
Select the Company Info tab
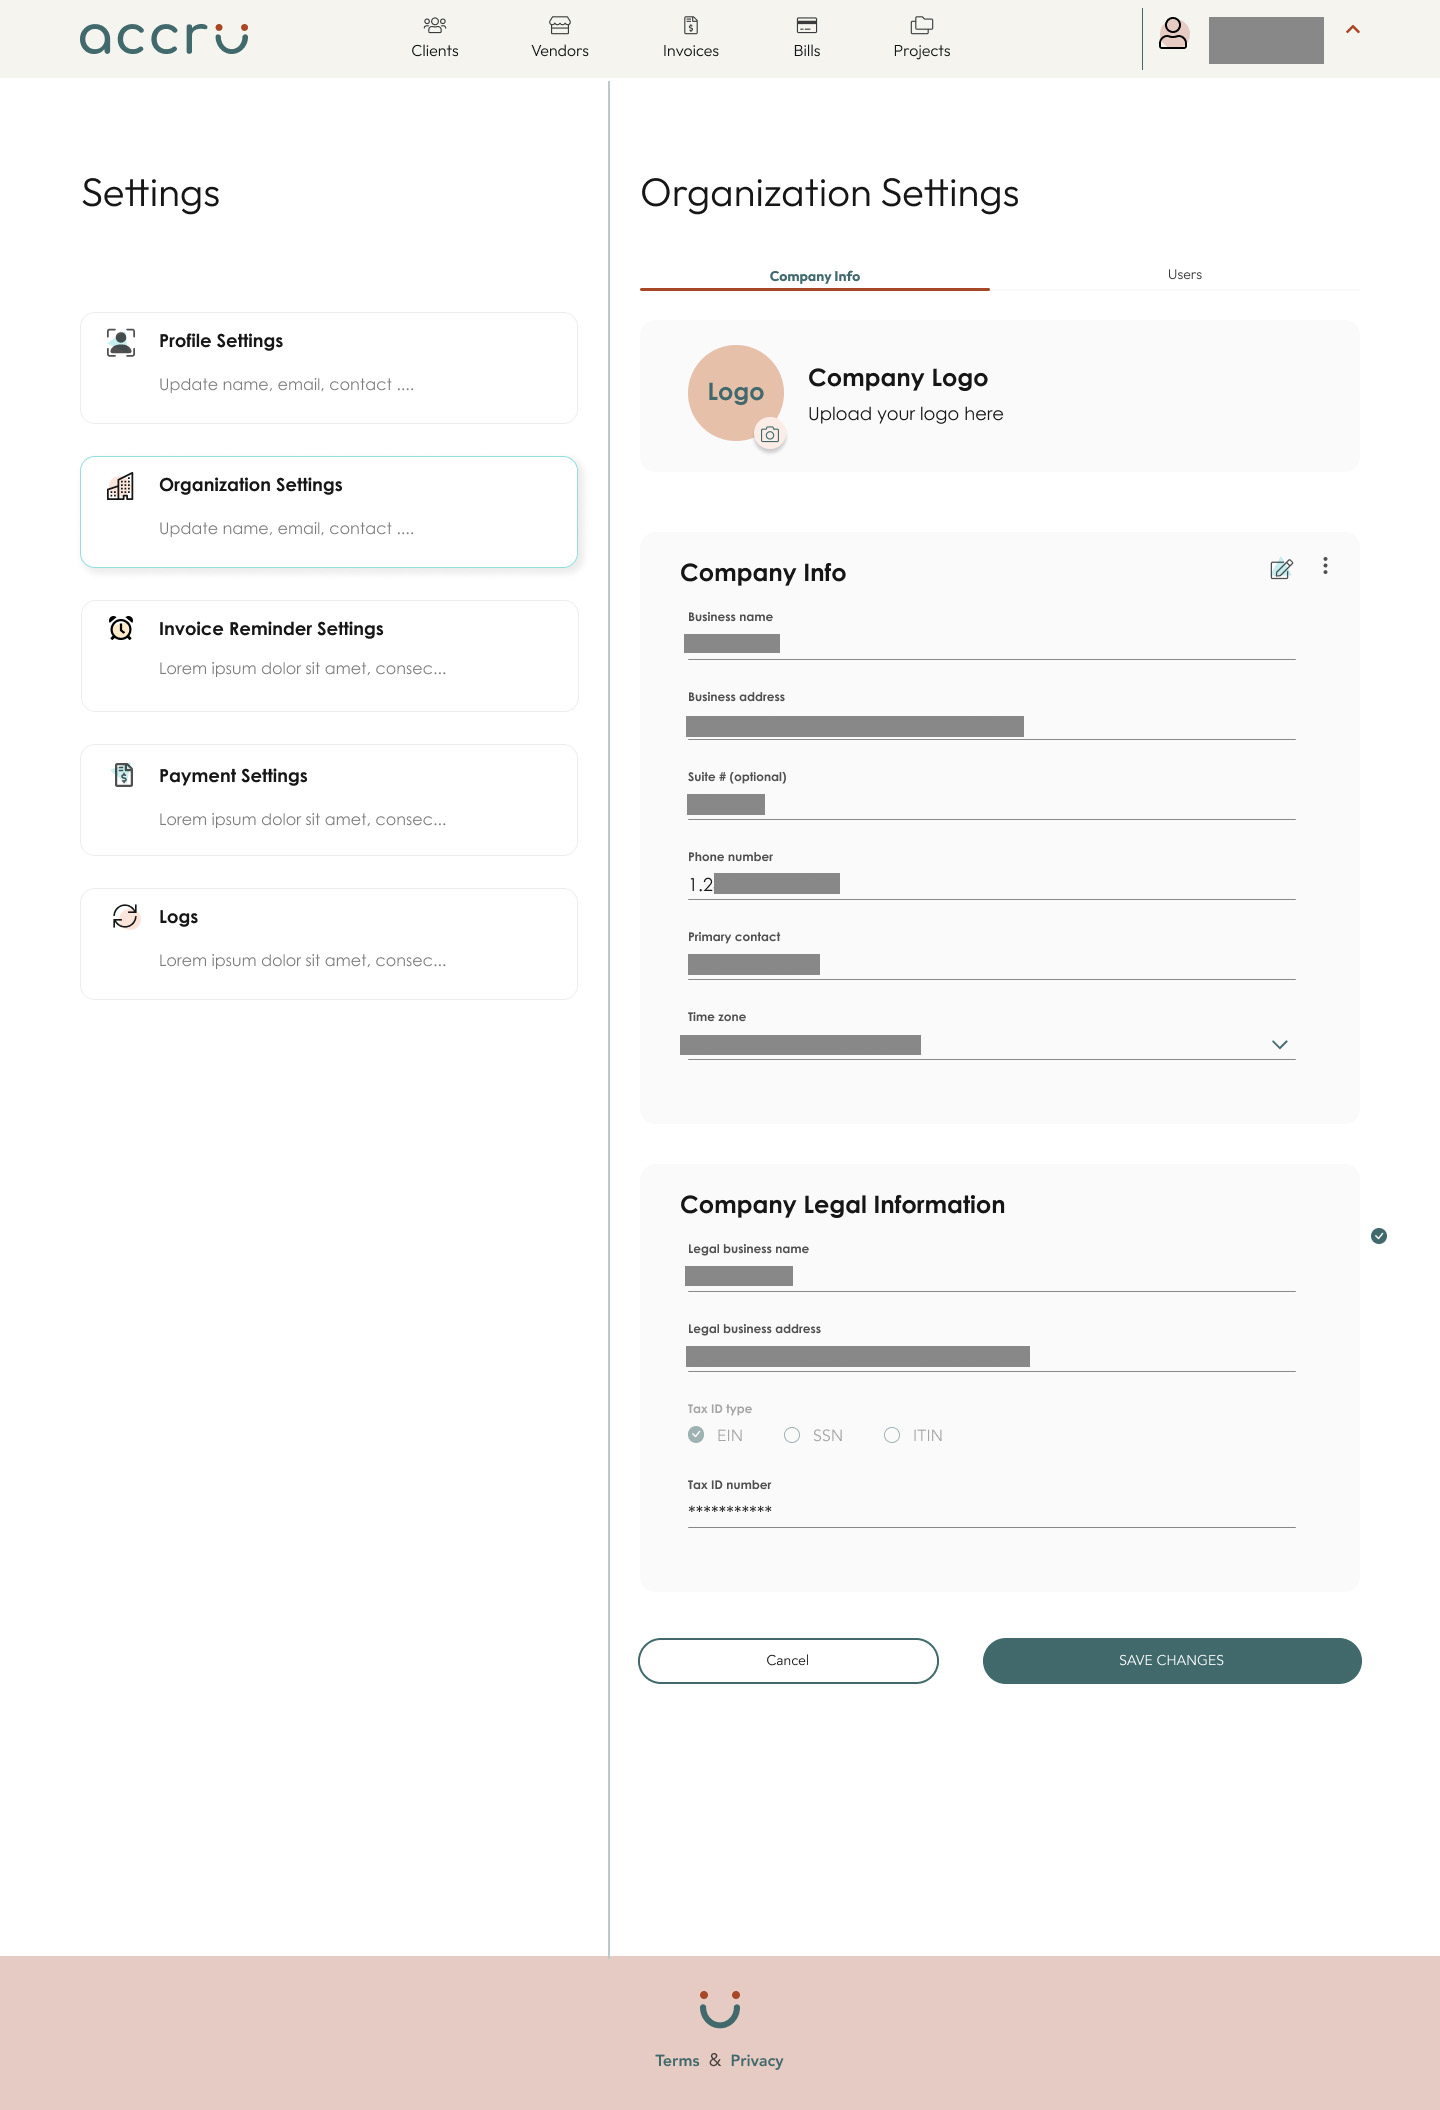pyautogui.click(x=815, y=276)
